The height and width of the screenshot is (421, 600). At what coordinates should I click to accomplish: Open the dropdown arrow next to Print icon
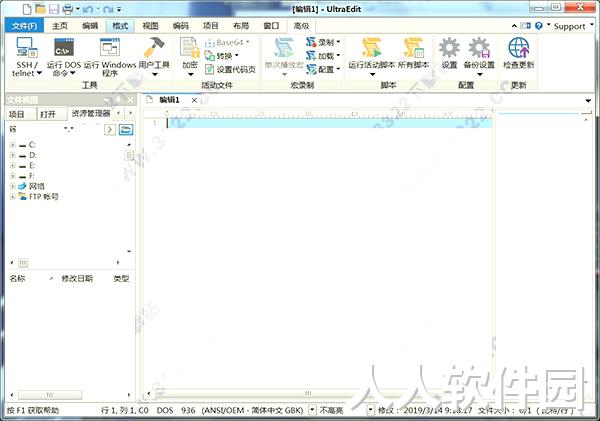[x=78, y=9]
